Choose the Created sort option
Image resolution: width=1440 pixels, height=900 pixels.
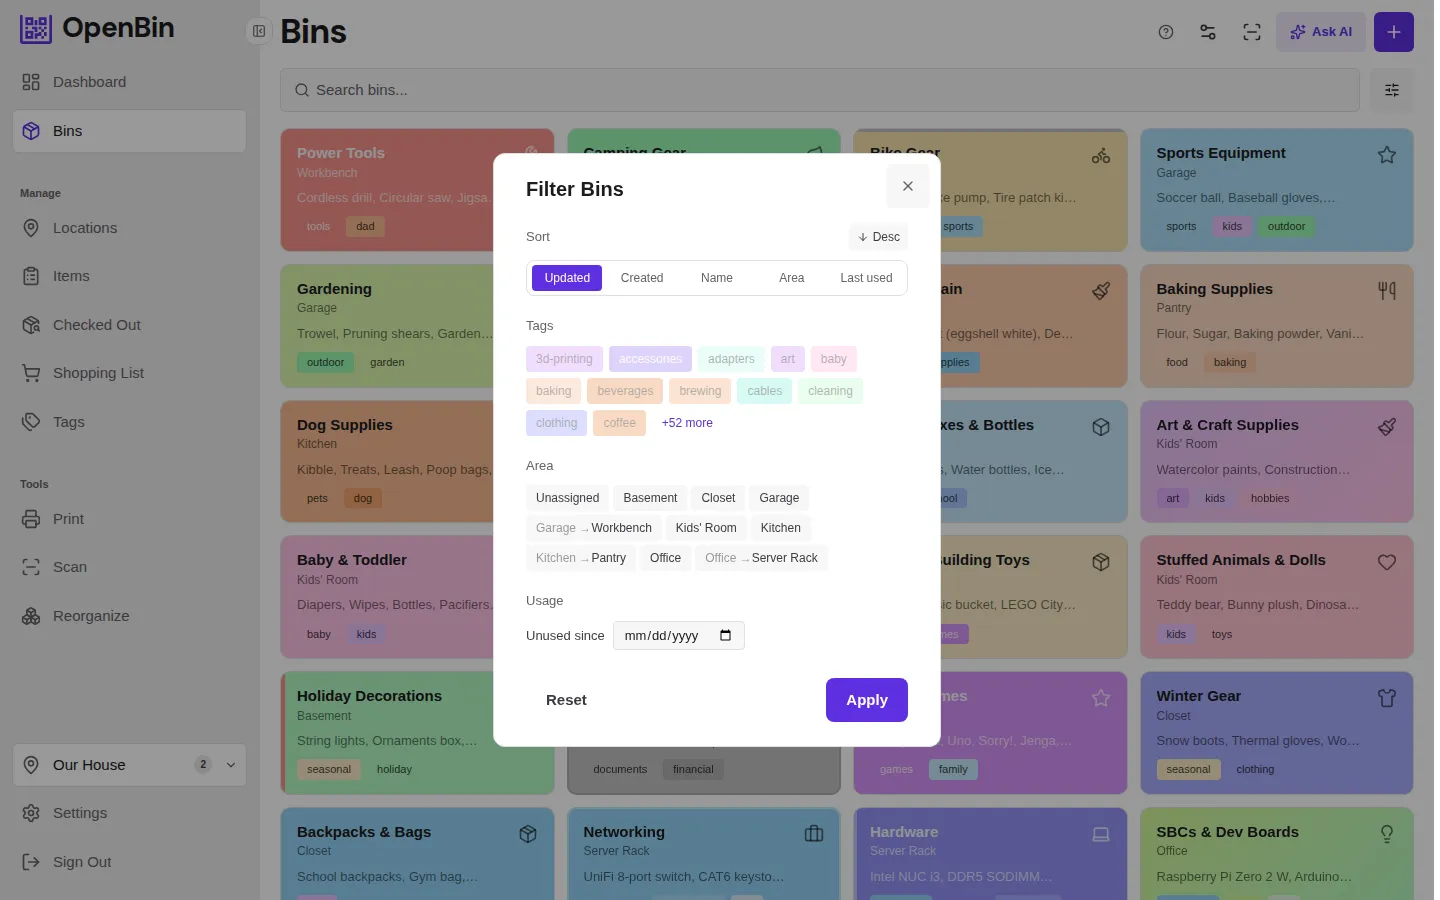click(642, 278)
